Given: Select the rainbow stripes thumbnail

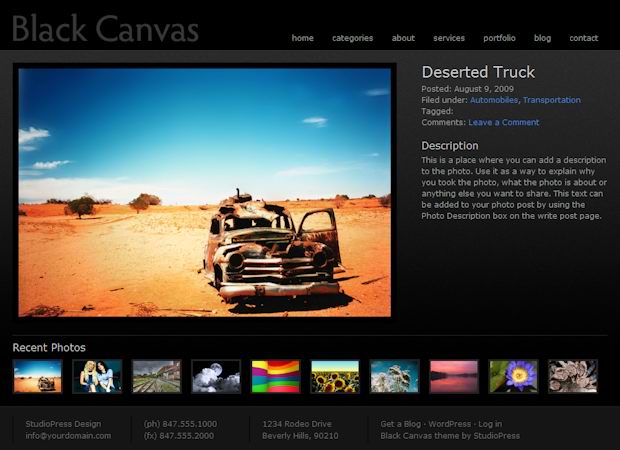Looking at the screenshot, I should [x=276, y=376].
